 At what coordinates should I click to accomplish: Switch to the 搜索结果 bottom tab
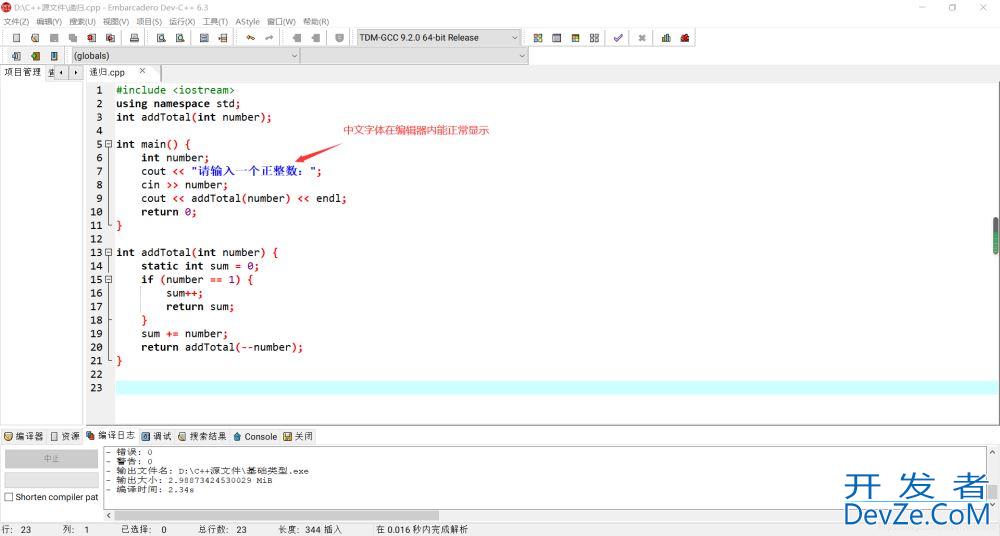pos(202,436)
